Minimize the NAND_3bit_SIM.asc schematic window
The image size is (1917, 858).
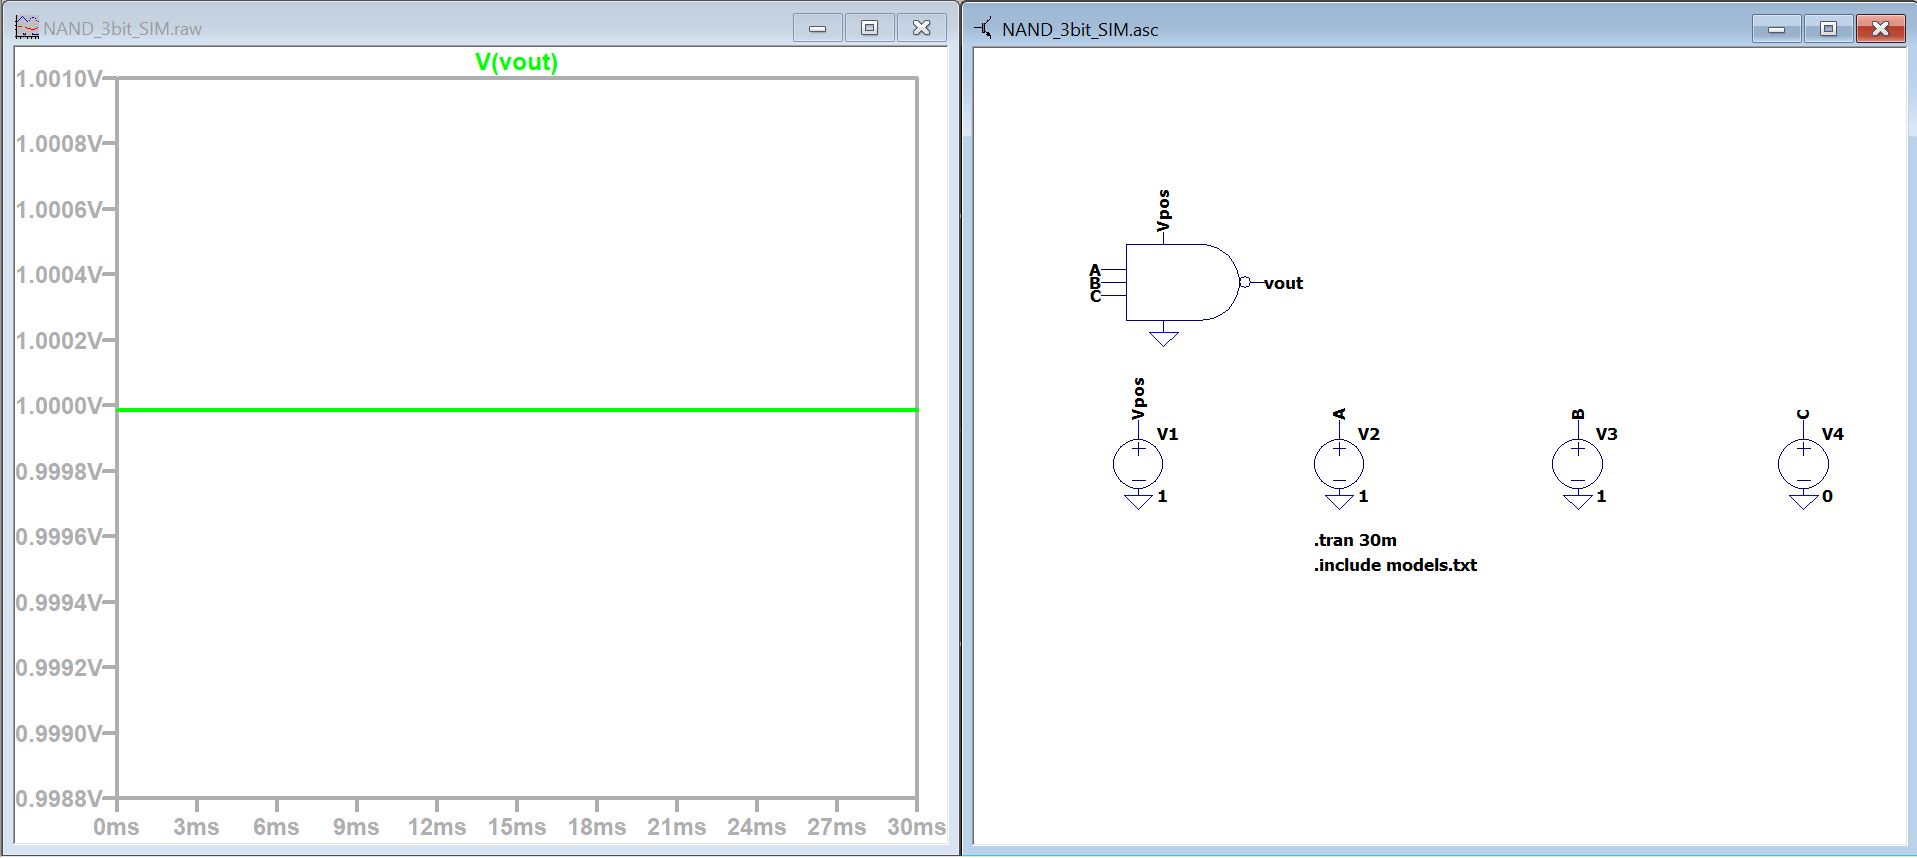pos(1777,29)
